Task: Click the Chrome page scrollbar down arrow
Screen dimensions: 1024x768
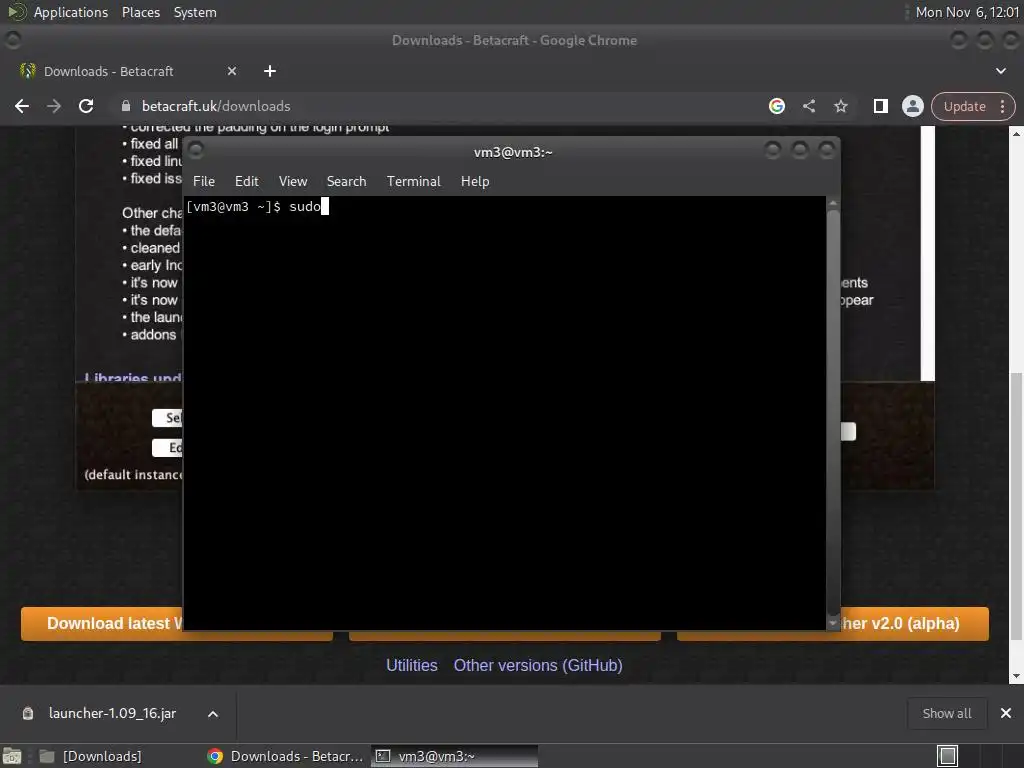Action: [1016, 677]
